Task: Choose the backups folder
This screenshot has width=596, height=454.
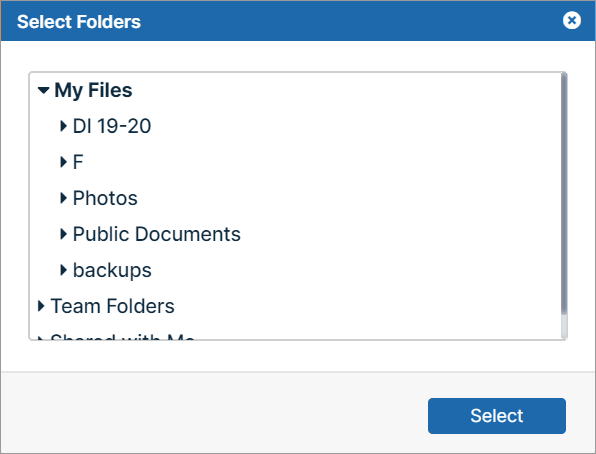Action: (x=112, y=270)
